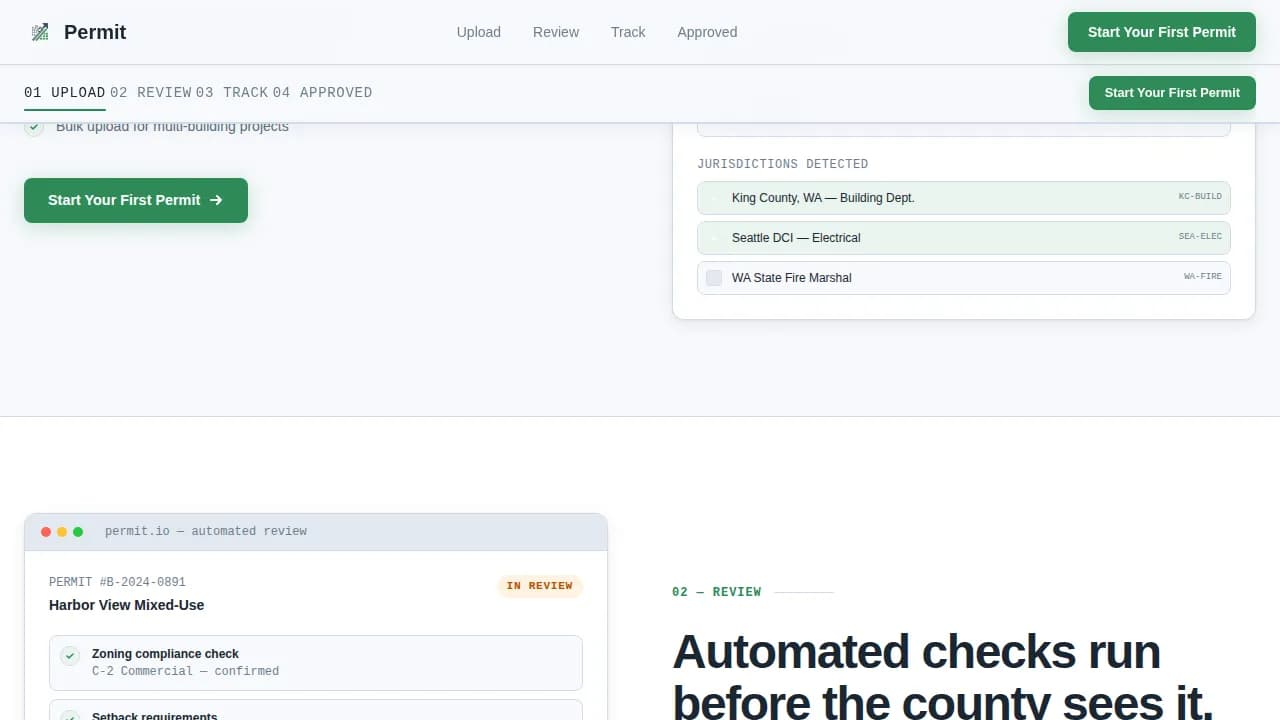Screen dimensions: 1280x720
Task: Click the Permit logo icon in the header
Action: click(39, 31)
